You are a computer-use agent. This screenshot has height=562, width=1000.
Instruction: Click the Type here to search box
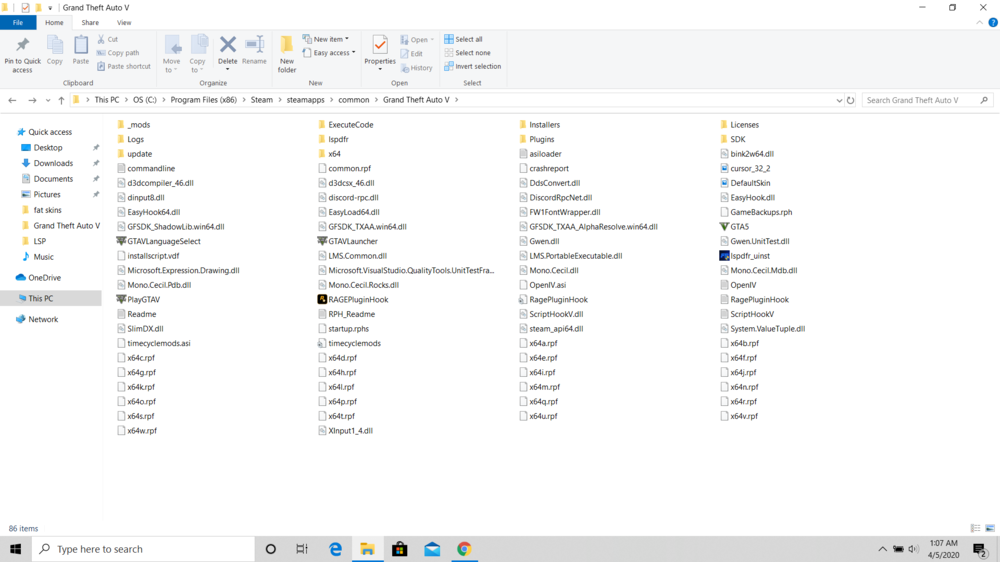click(143, 549)
